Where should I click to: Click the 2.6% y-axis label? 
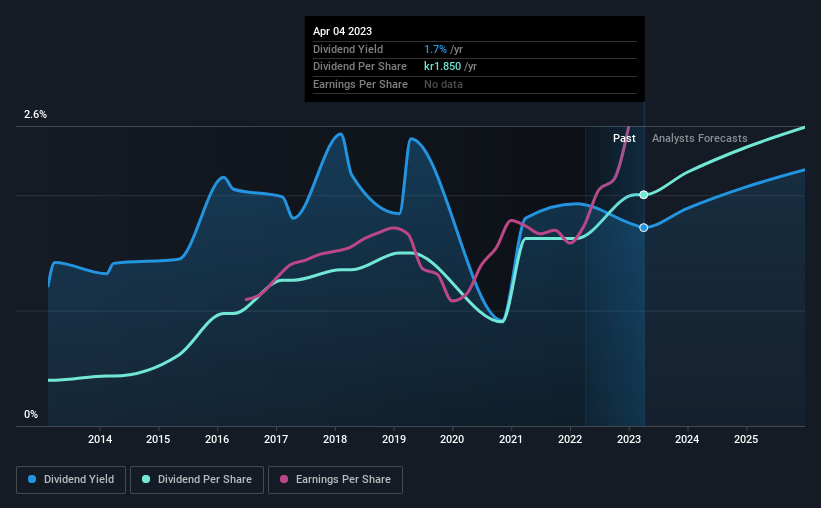point(35,114)
